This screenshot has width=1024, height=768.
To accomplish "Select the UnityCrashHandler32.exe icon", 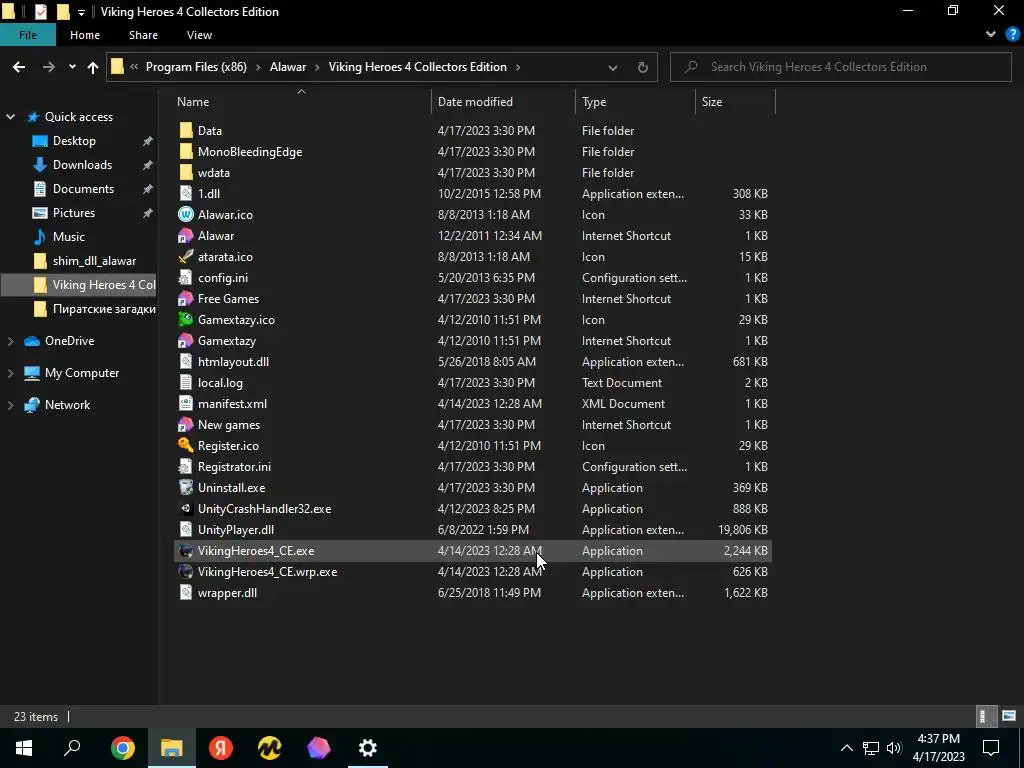I will pyautogui.click(x=186, y=509).
